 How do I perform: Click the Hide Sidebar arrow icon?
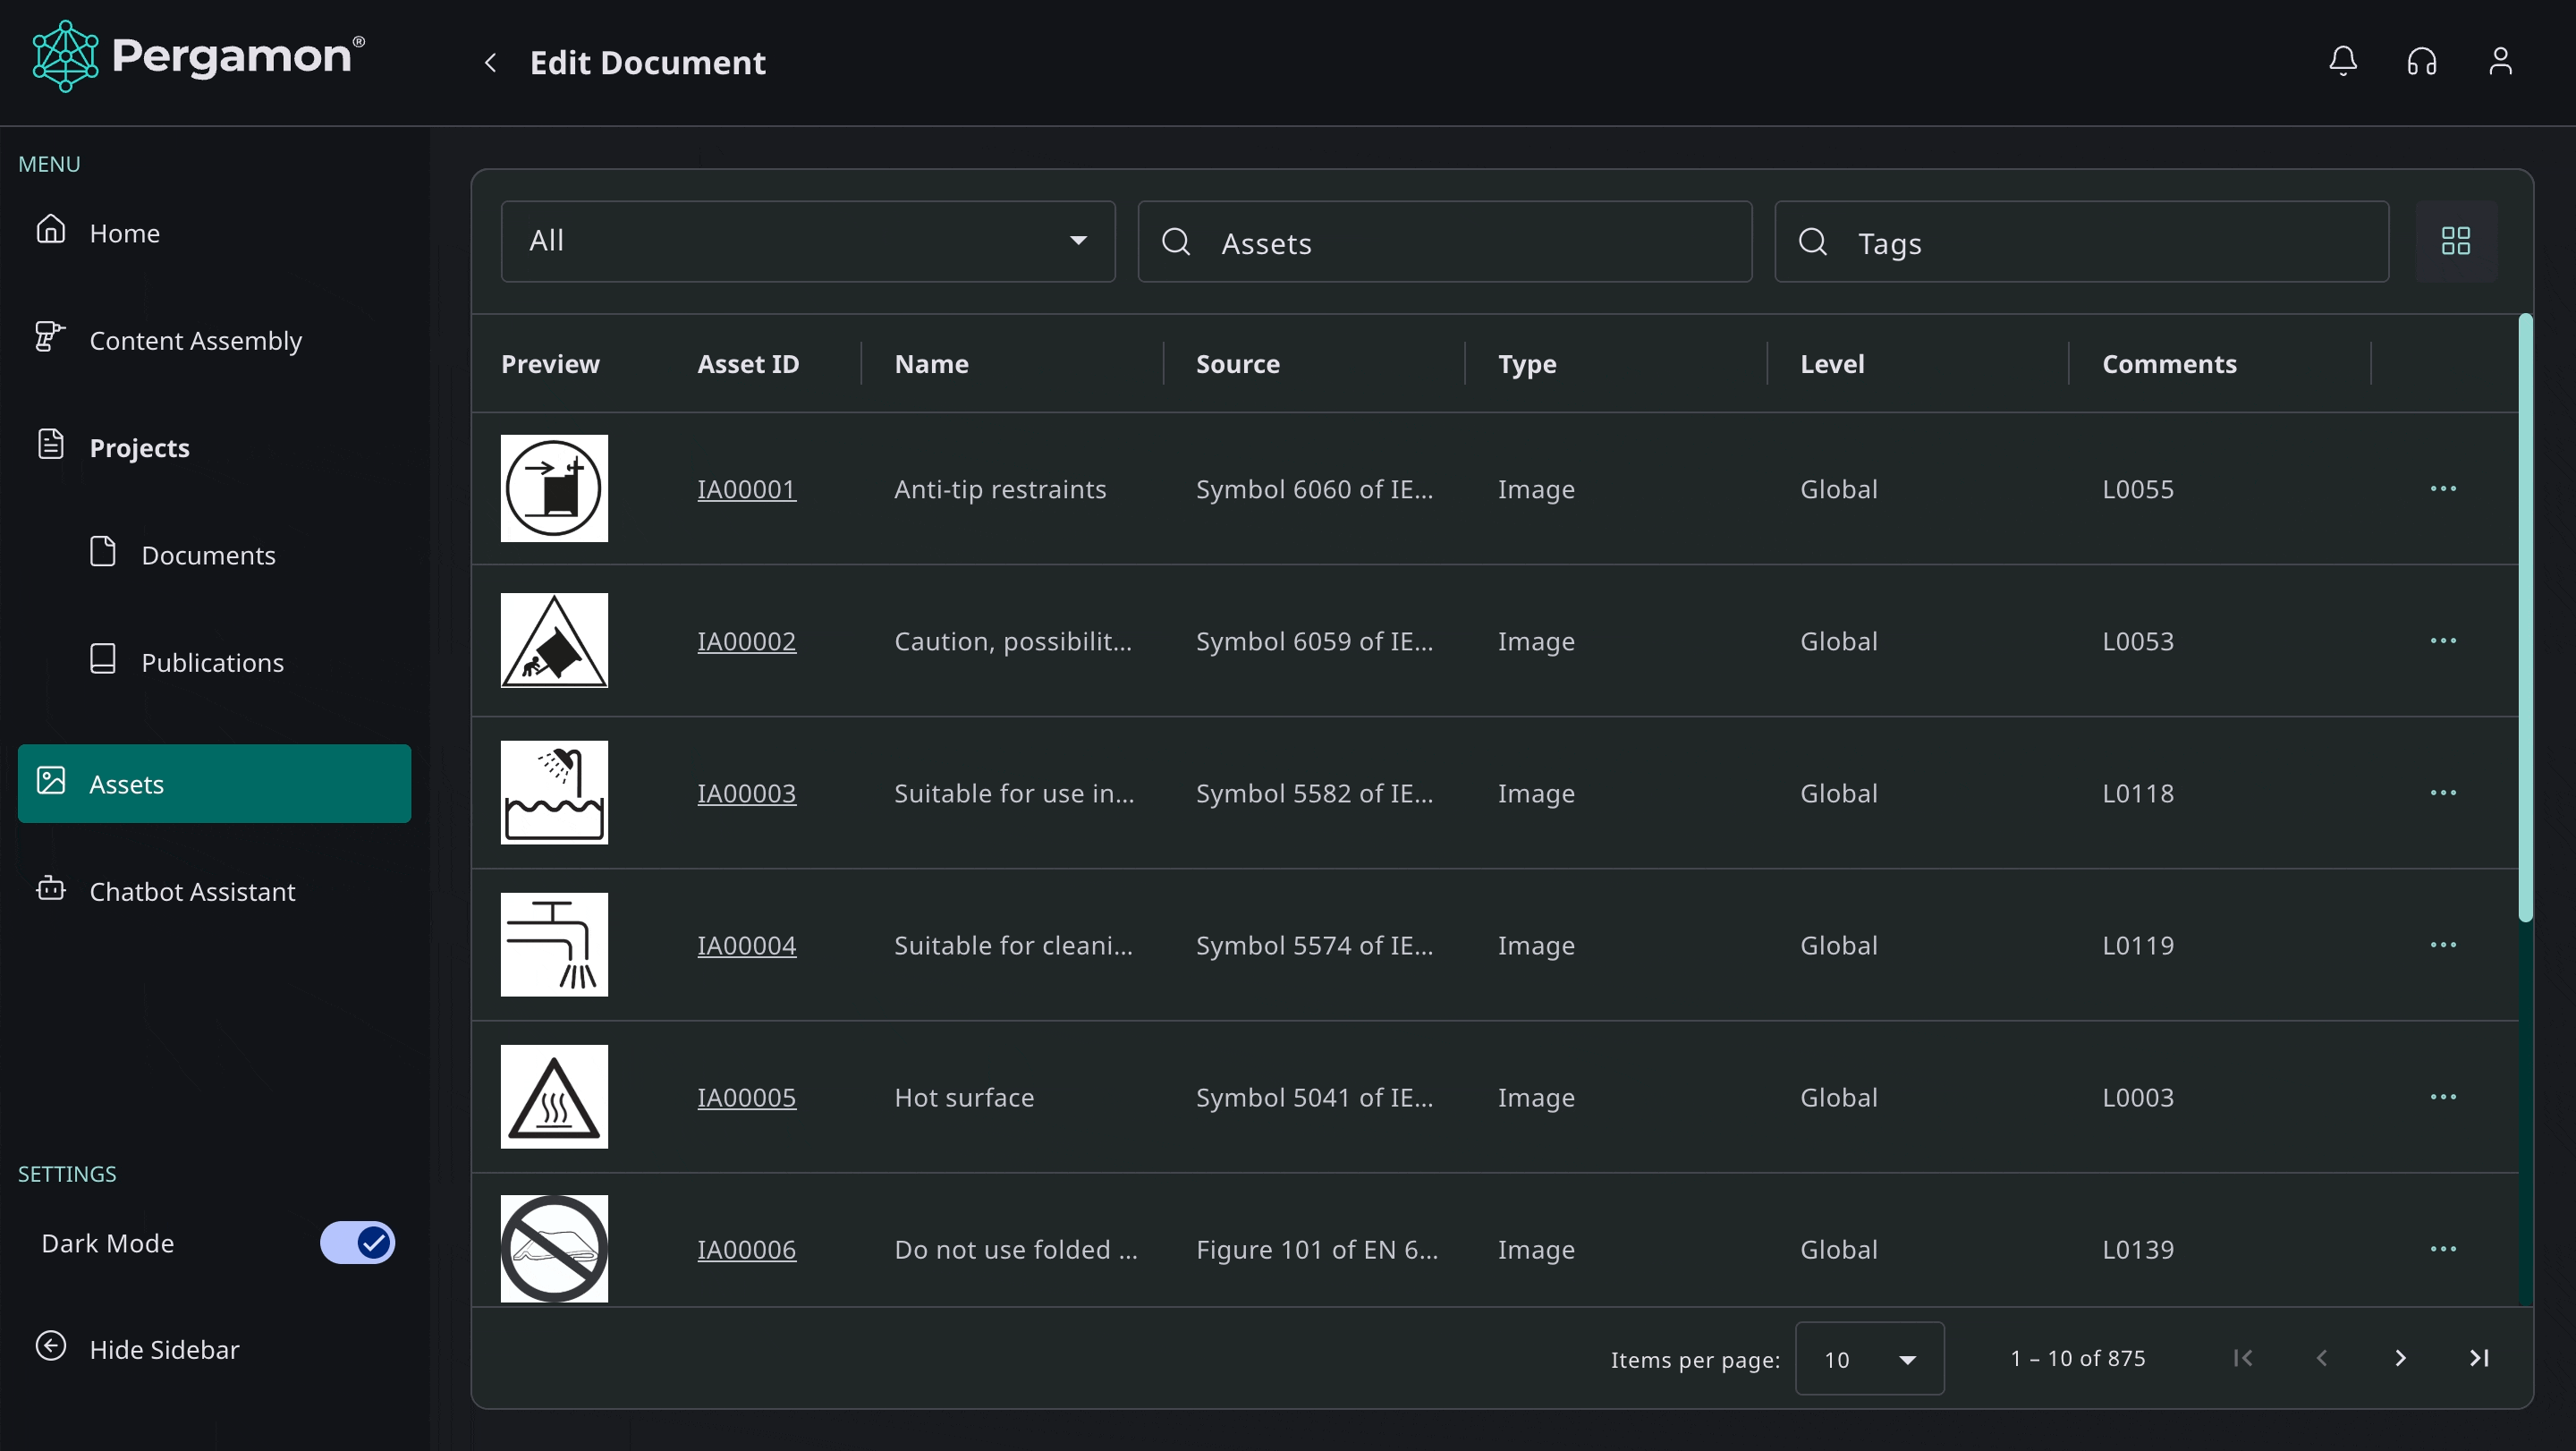coord(51,1346)
